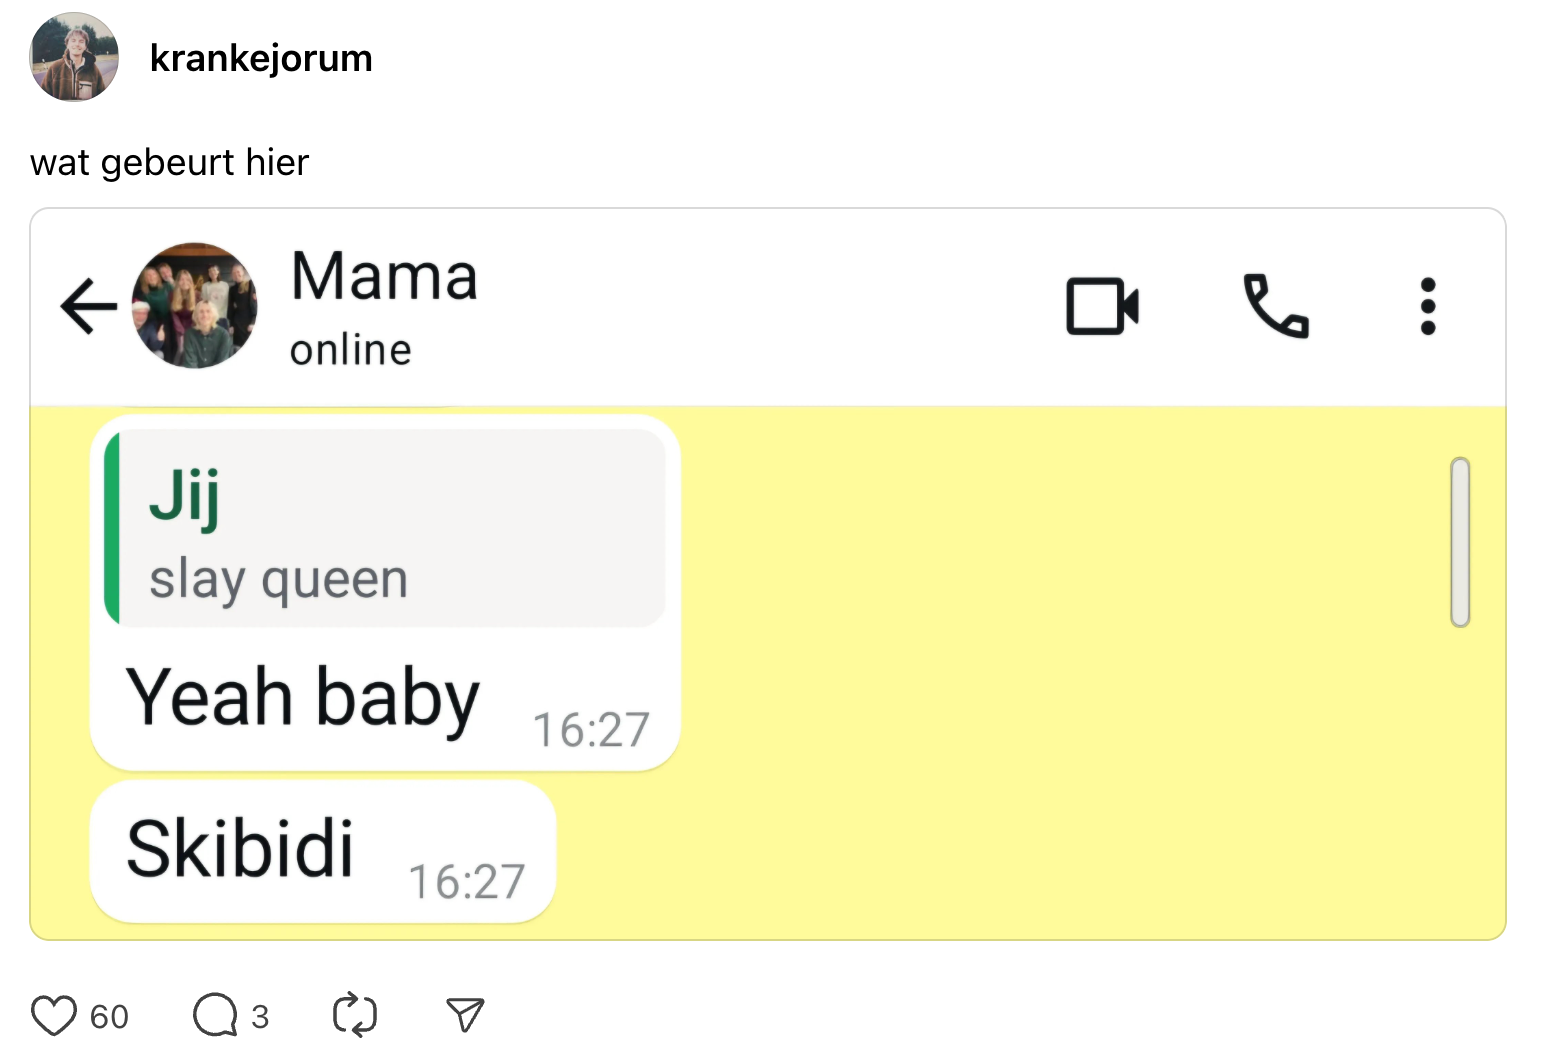Select the 'Skibidi' message bubble
Image resolution: width=1550 pixels, height=1054 pixels.
[240, 850]
